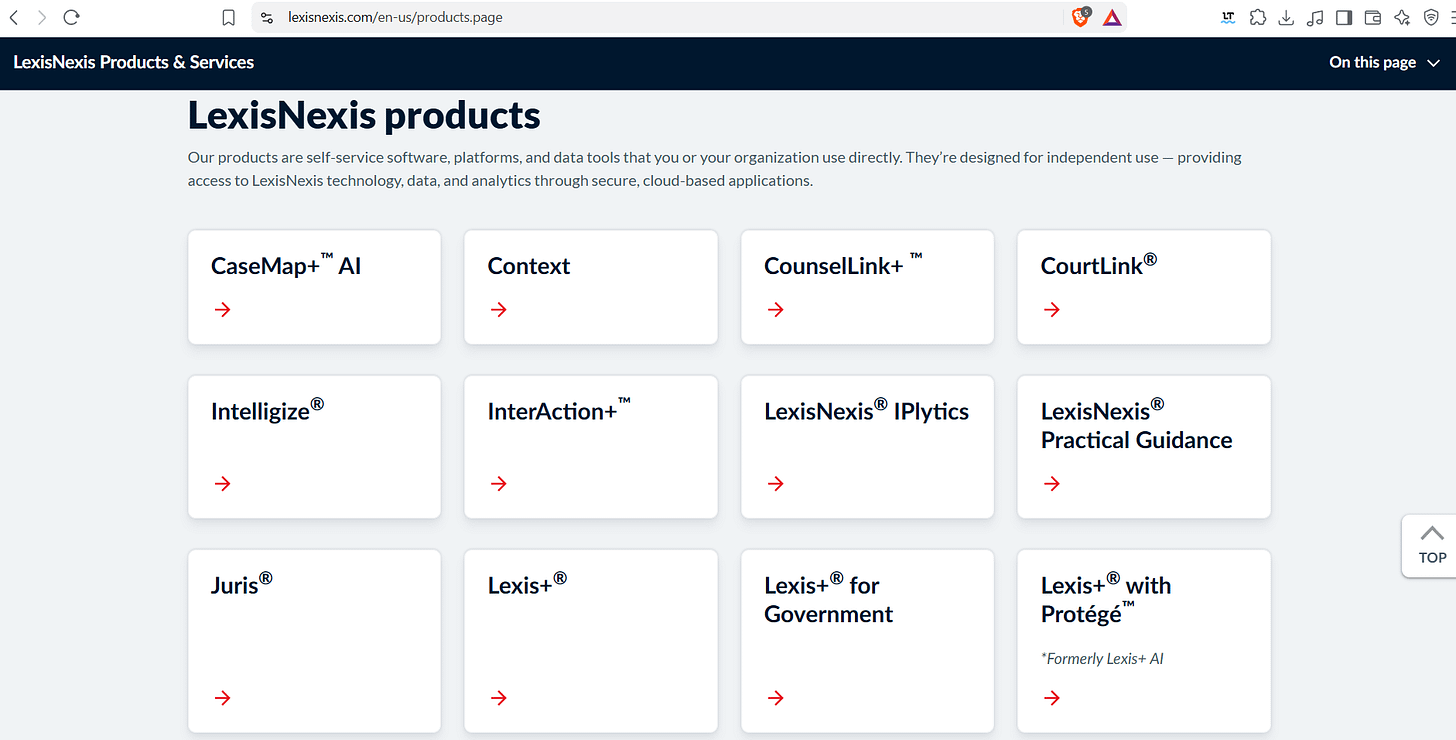
Task: Open the Extensions puzzle icon
Action: pos(1258,17)
